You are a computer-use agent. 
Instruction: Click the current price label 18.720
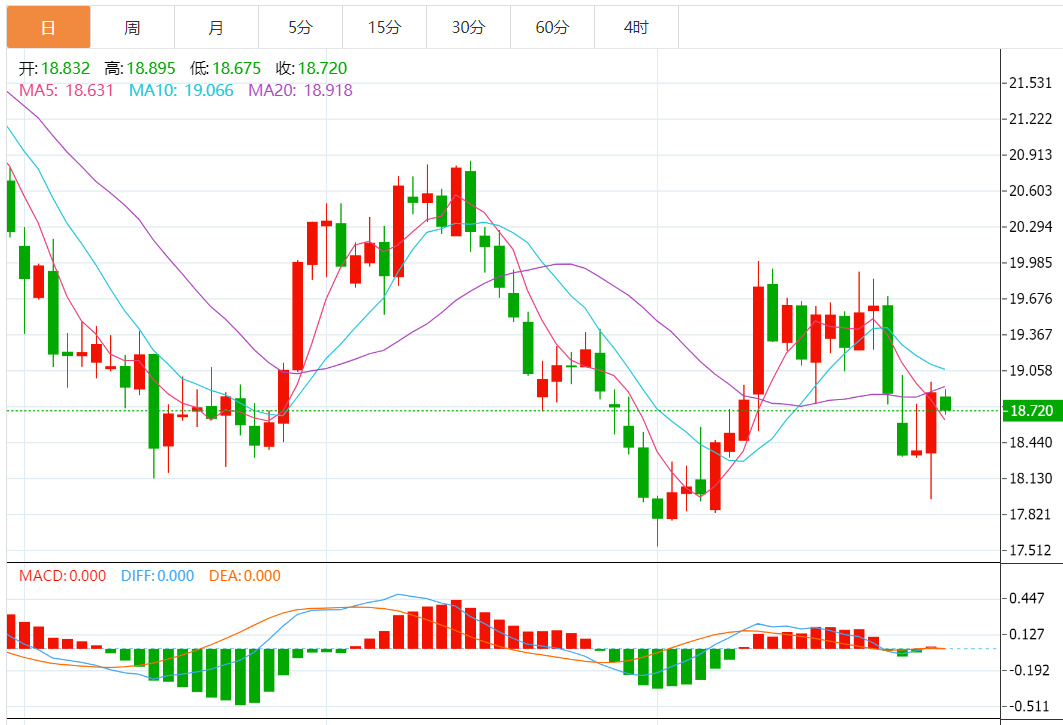[x=1032, y=410]
